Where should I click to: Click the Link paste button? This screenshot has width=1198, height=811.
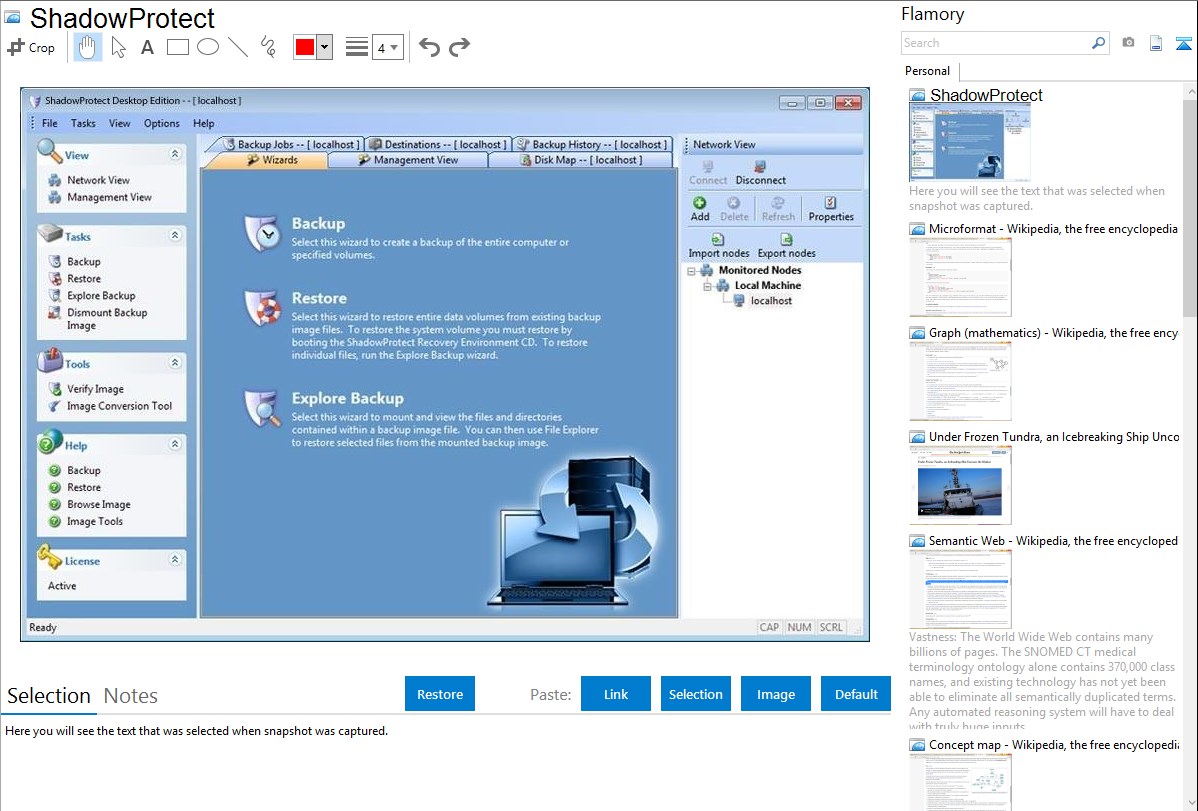coord(616,694)
